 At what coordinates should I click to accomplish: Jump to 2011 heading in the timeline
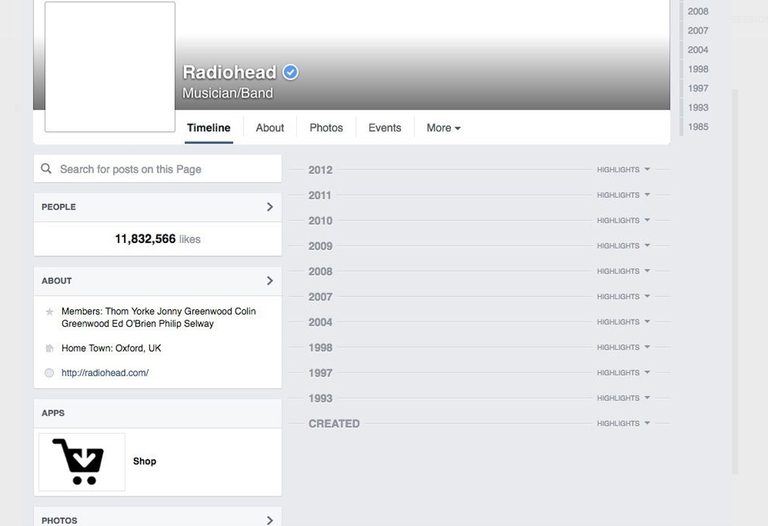tap(320, 195)
